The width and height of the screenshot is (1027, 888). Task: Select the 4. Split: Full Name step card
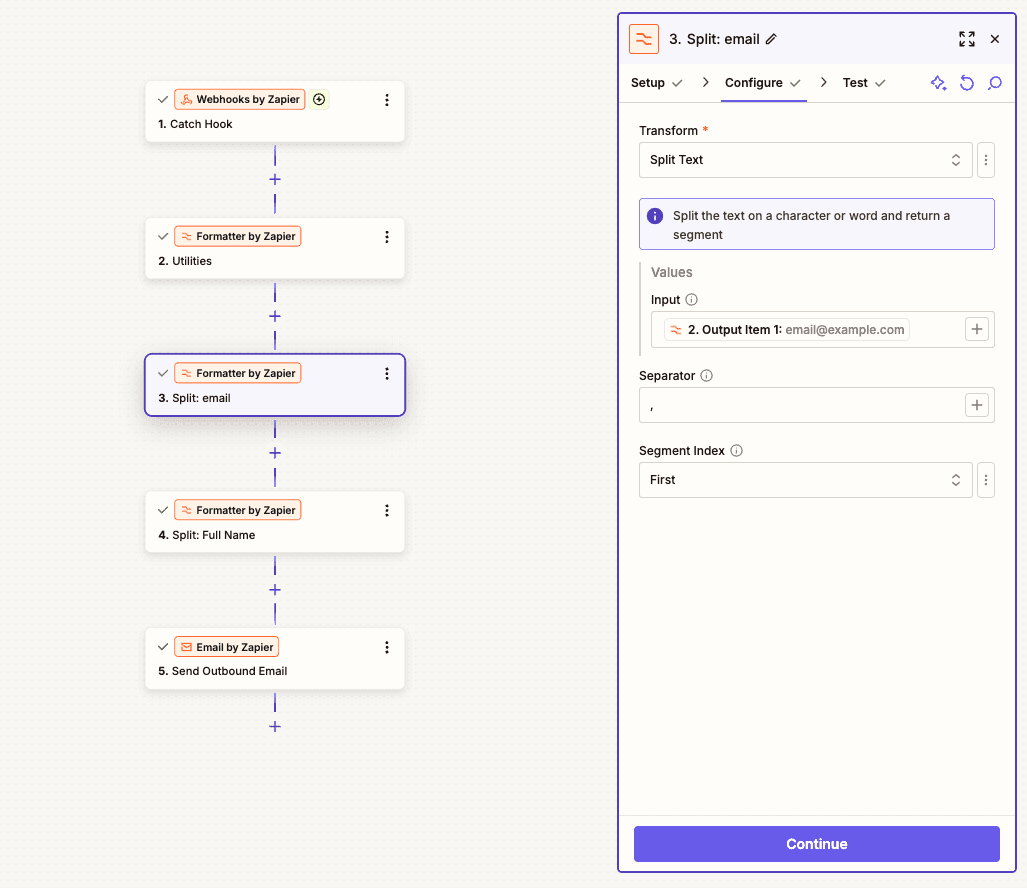coord(275,523)
